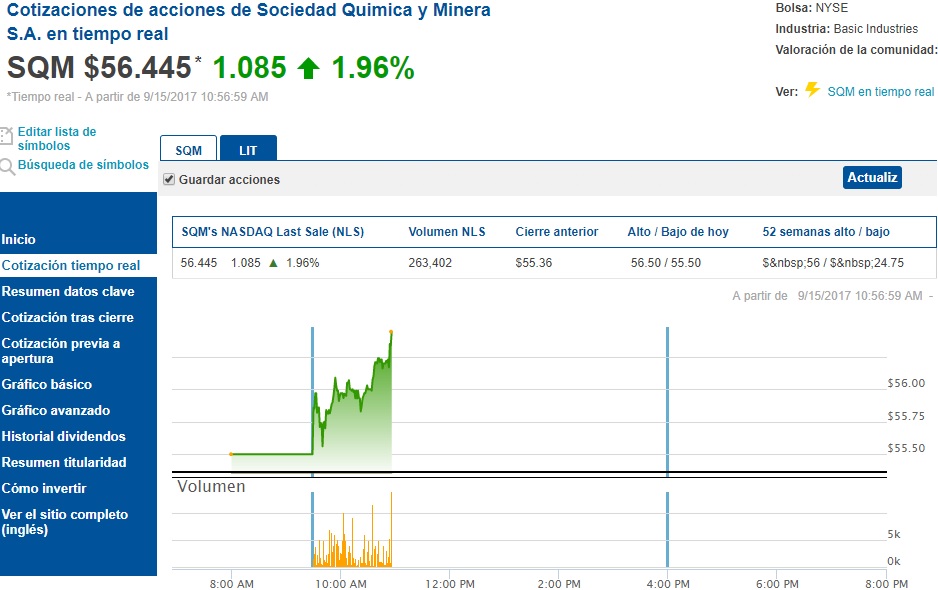Select Cotización tiempo real menu item

coord(78,265)
